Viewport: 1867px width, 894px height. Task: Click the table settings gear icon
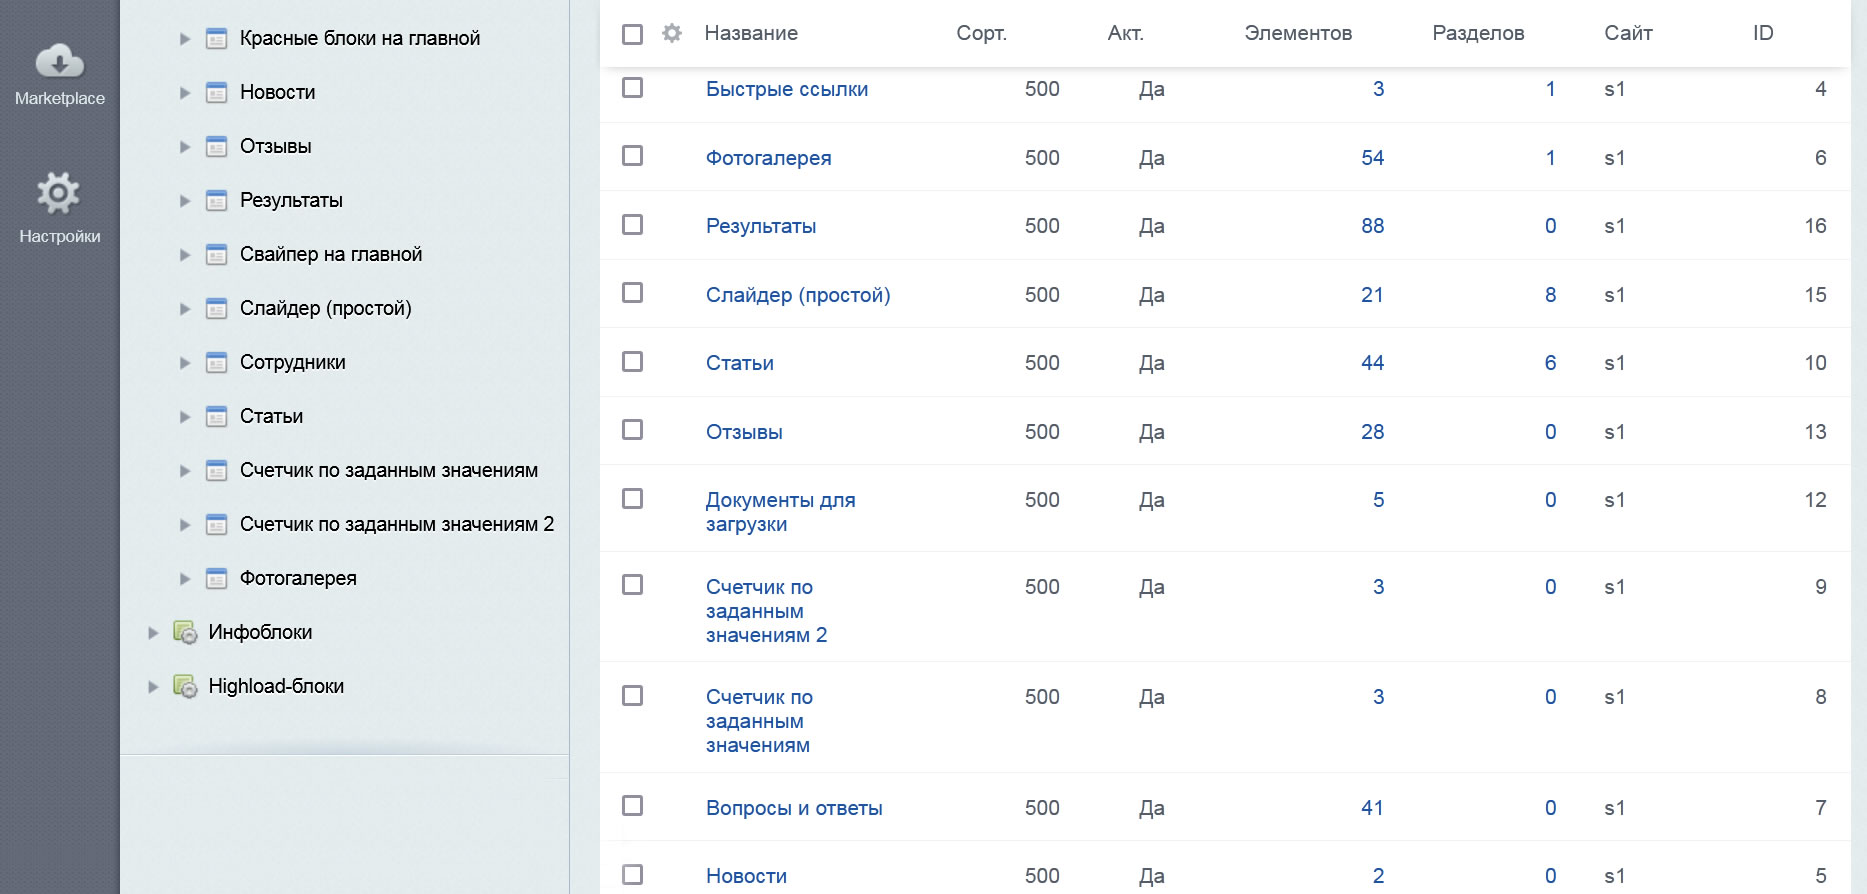pyautogui.click(x=672, y=33)
